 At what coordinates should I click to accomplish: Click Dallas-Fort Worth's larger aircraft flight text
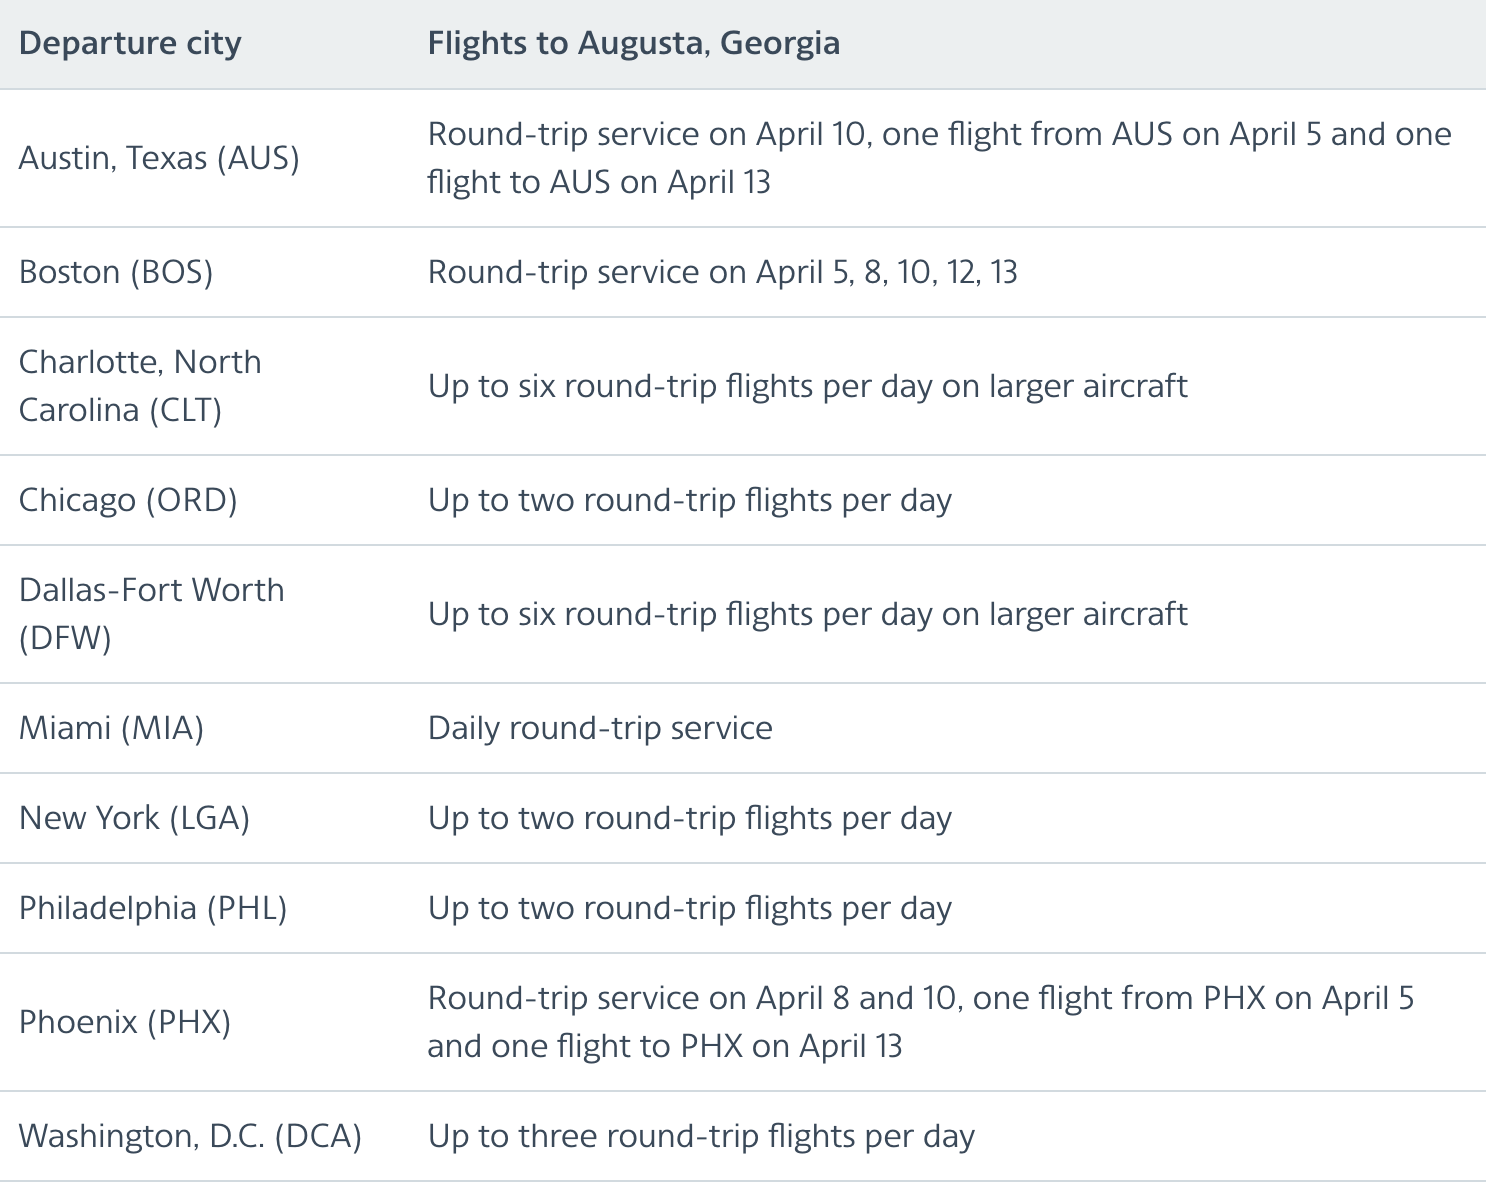(807, 614)
